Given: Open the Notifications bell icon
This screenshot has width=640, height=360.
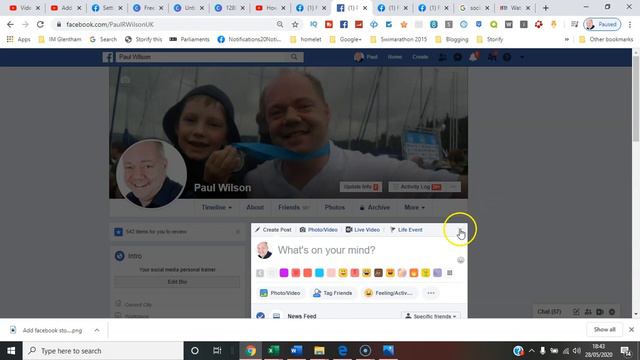Looking at the screenshot, I should 473,57.
